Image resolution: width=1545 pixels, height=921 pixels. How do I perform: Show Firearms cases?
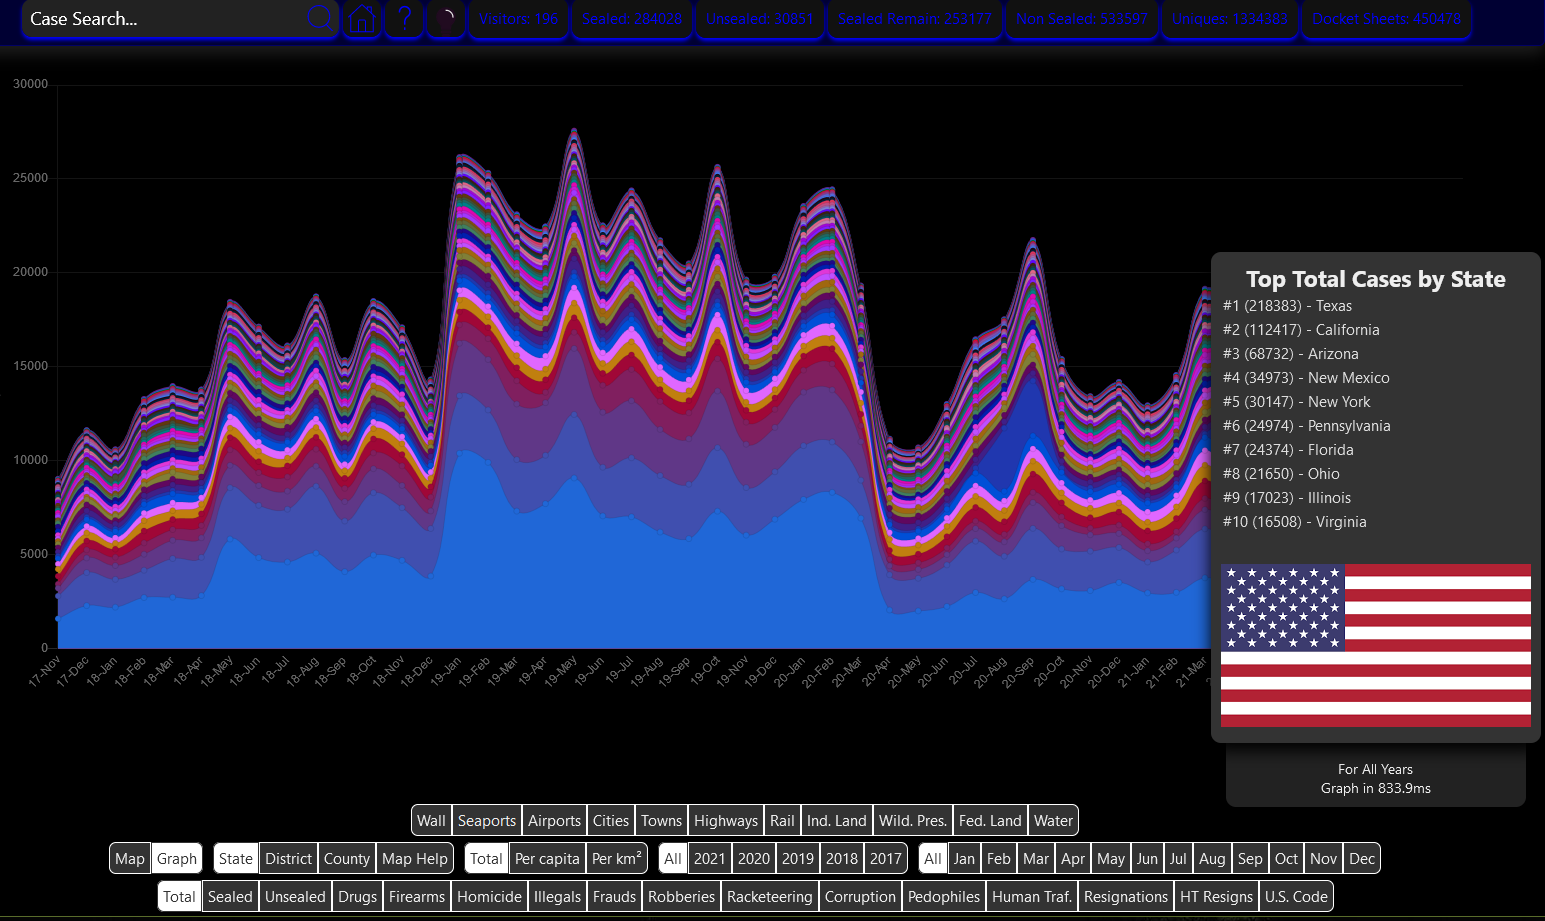[417, 896]
